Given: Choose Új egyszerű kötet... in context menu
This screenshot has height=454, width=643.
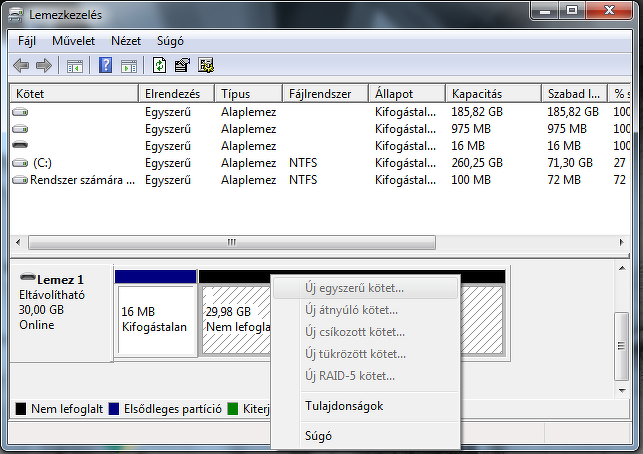Looking at the screenshot, I should pyautogui.click(x=365, y=288).
